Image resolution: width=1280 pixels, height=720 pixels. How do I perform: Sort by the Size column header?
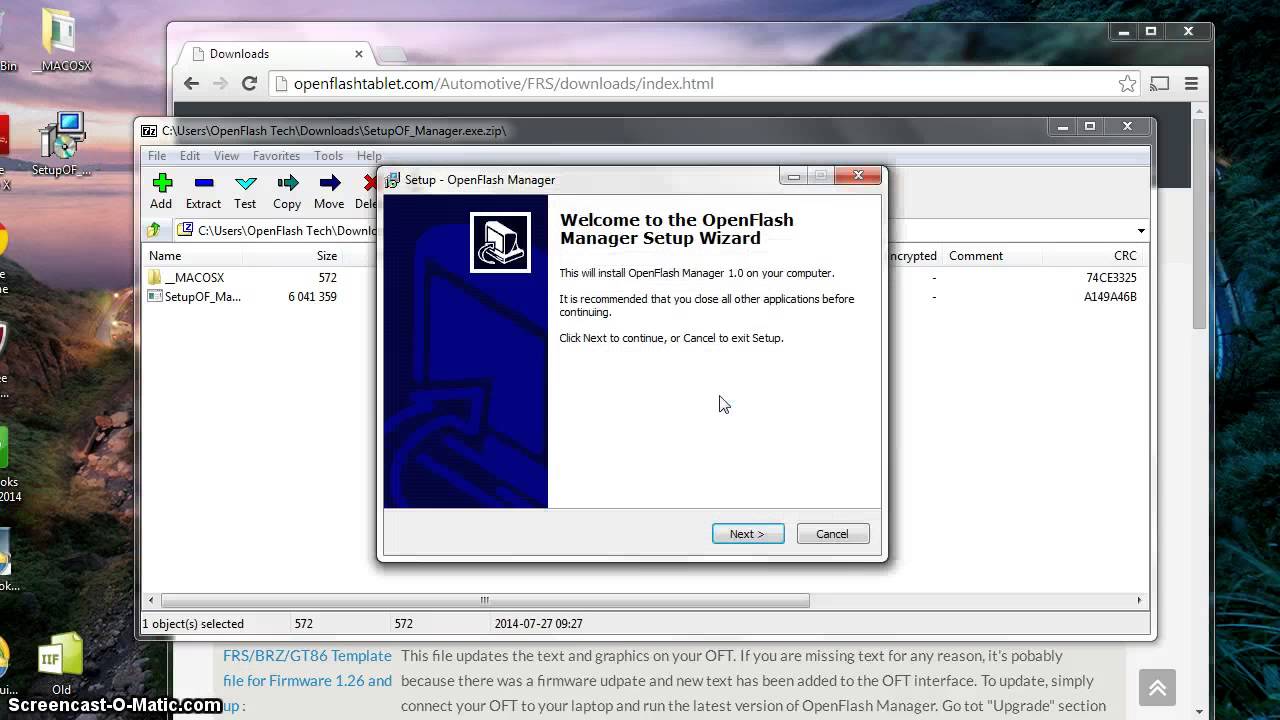pyautogui.click(x=327, y=256)
